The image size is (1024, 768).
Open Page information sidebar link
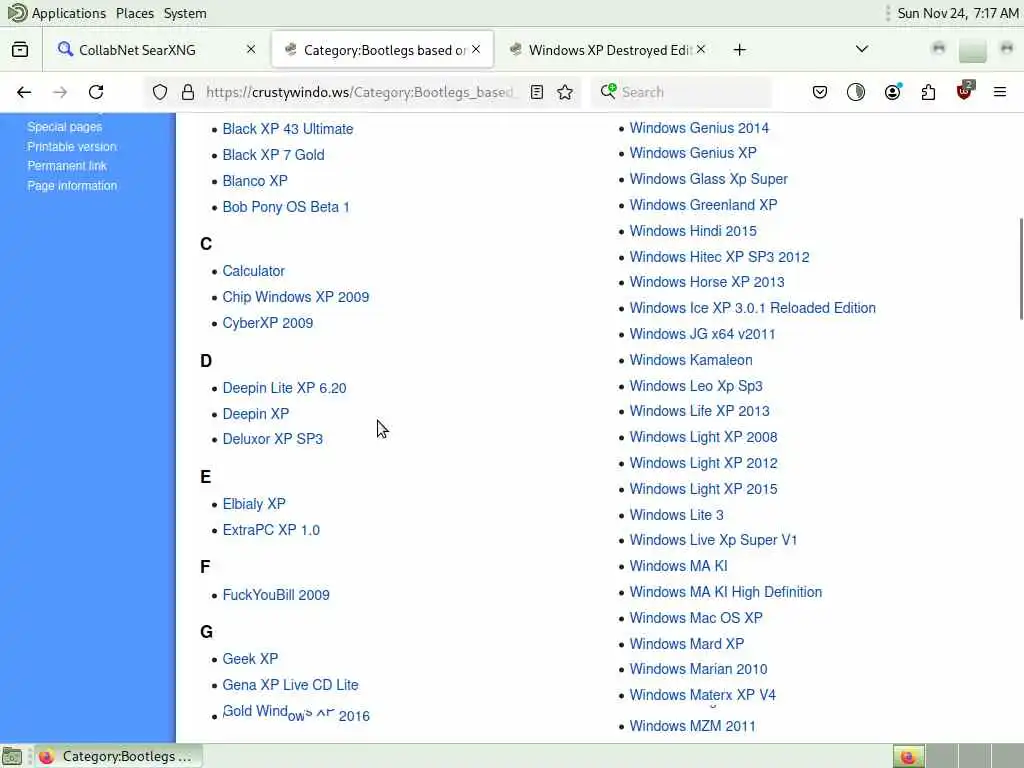[x=72, y=185]
